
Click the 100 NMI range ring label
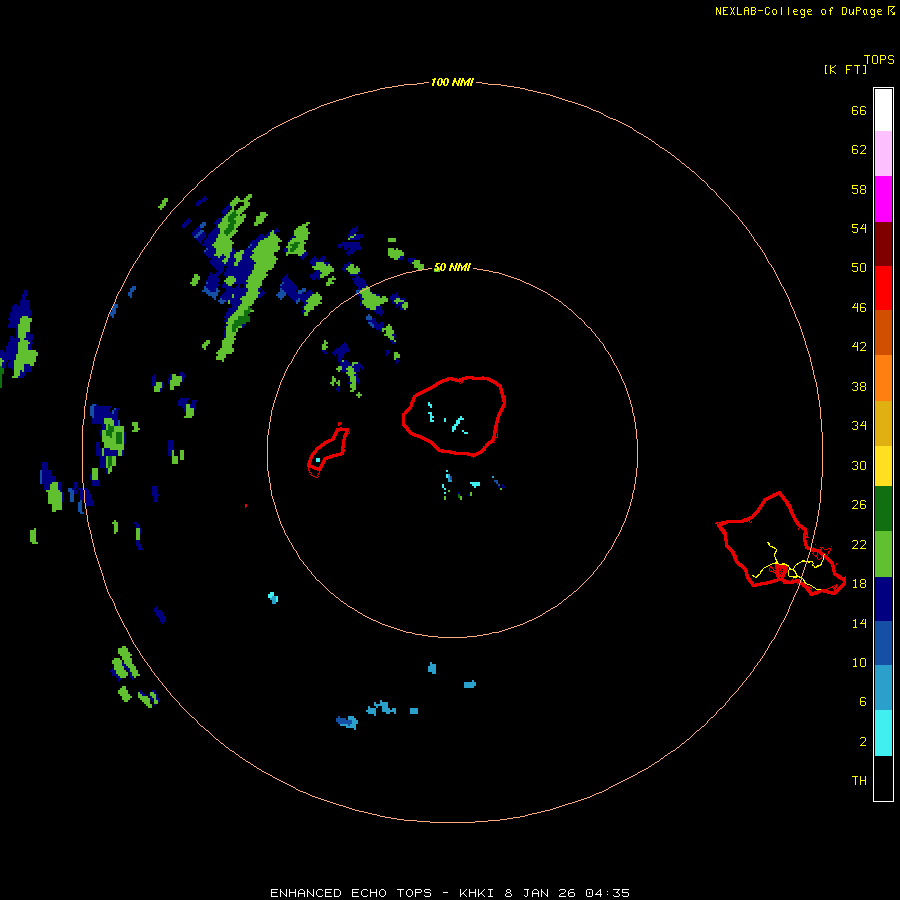coord(452,82)
